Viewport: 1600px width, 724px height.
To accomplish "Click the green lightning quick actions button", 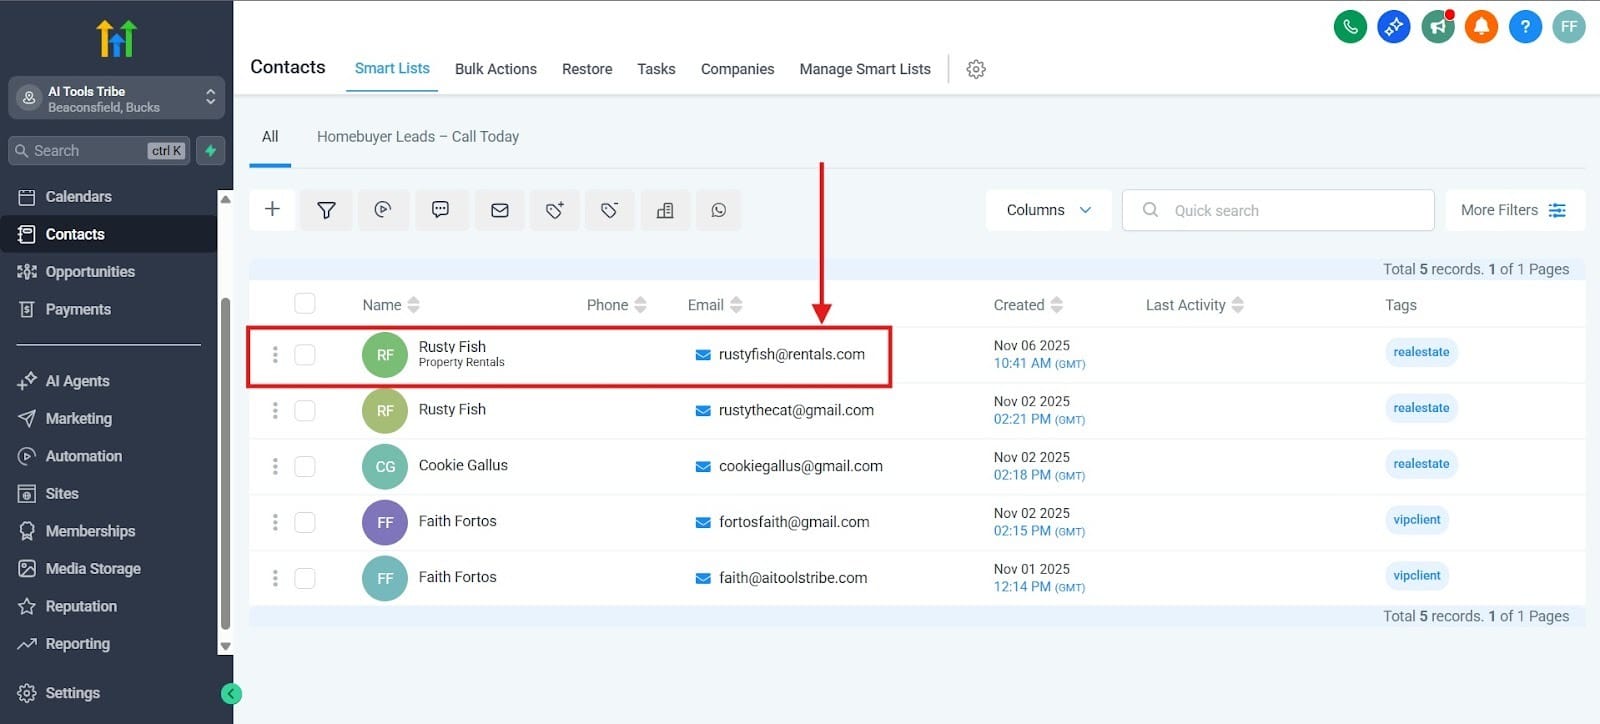I will click(210, 151).
